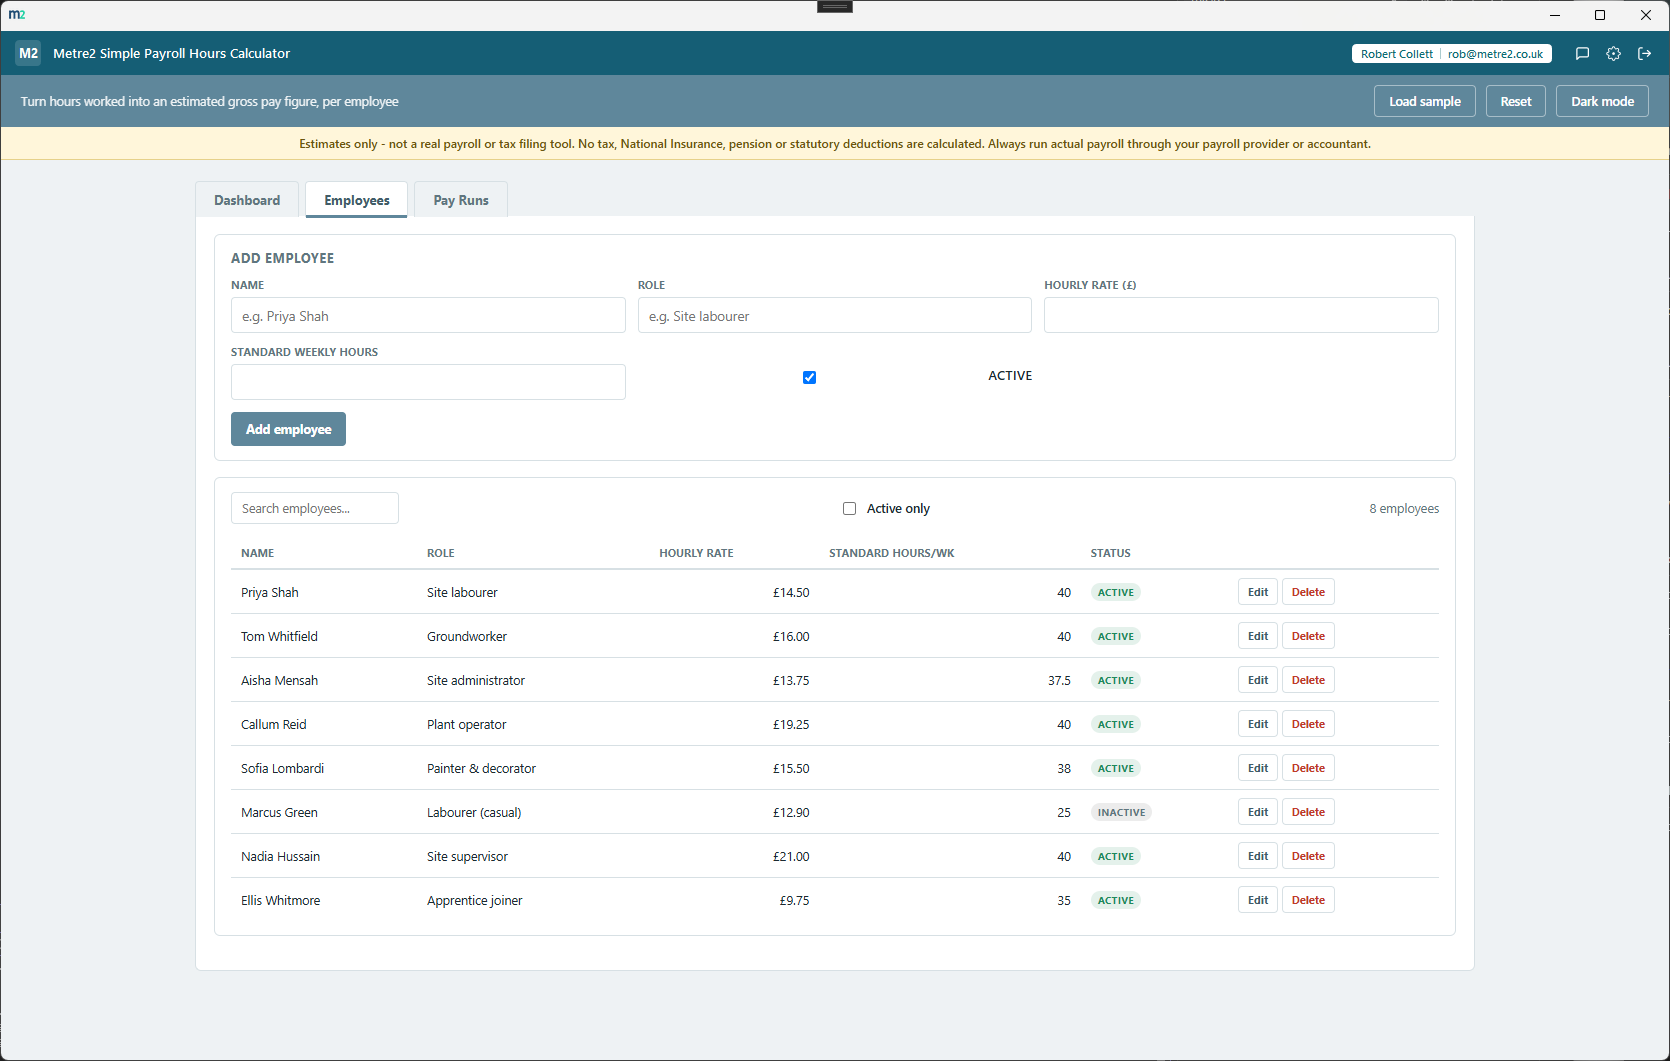Click the STANDARD HOURS/WK column header
Image resolution: width=1670 pixels, height=1061 pixels.
(x=891, y=553)
